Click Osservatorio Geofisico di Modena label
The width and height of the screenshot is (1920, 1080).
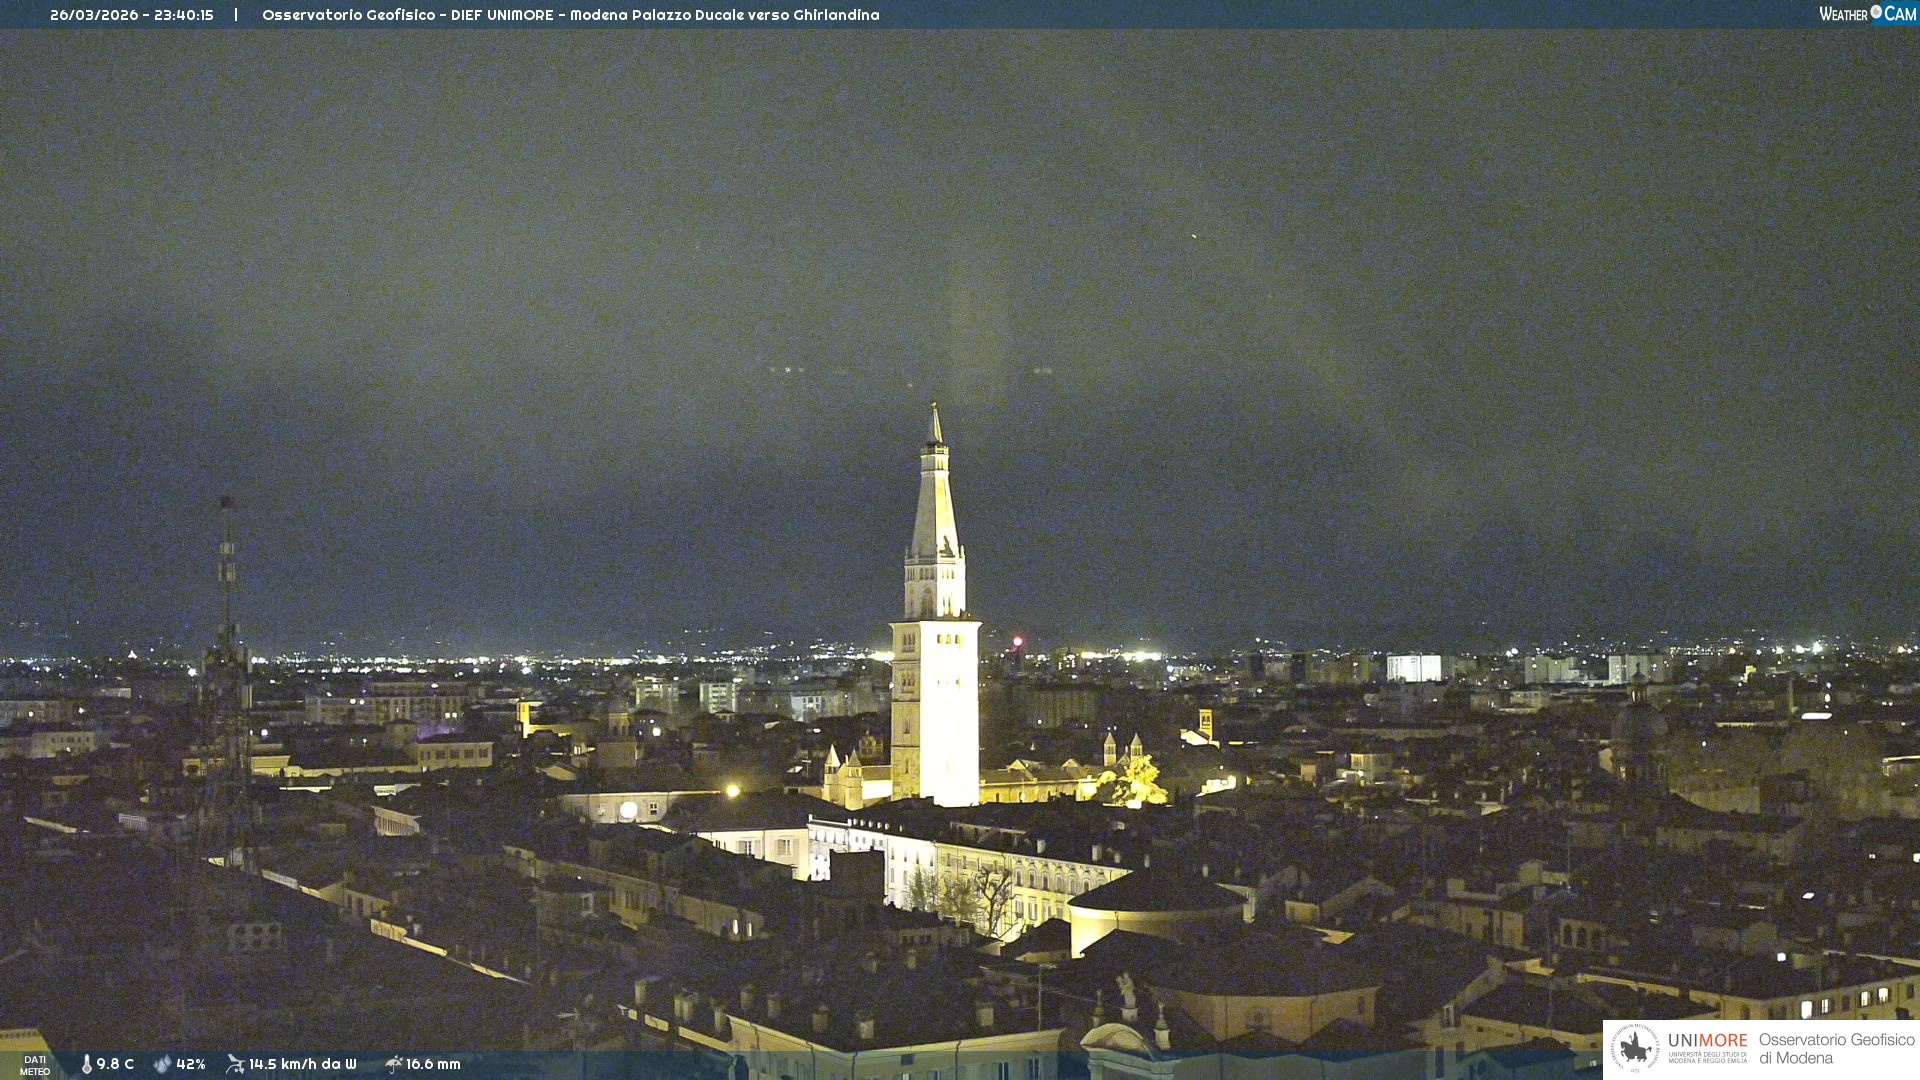point(1836,1048)
